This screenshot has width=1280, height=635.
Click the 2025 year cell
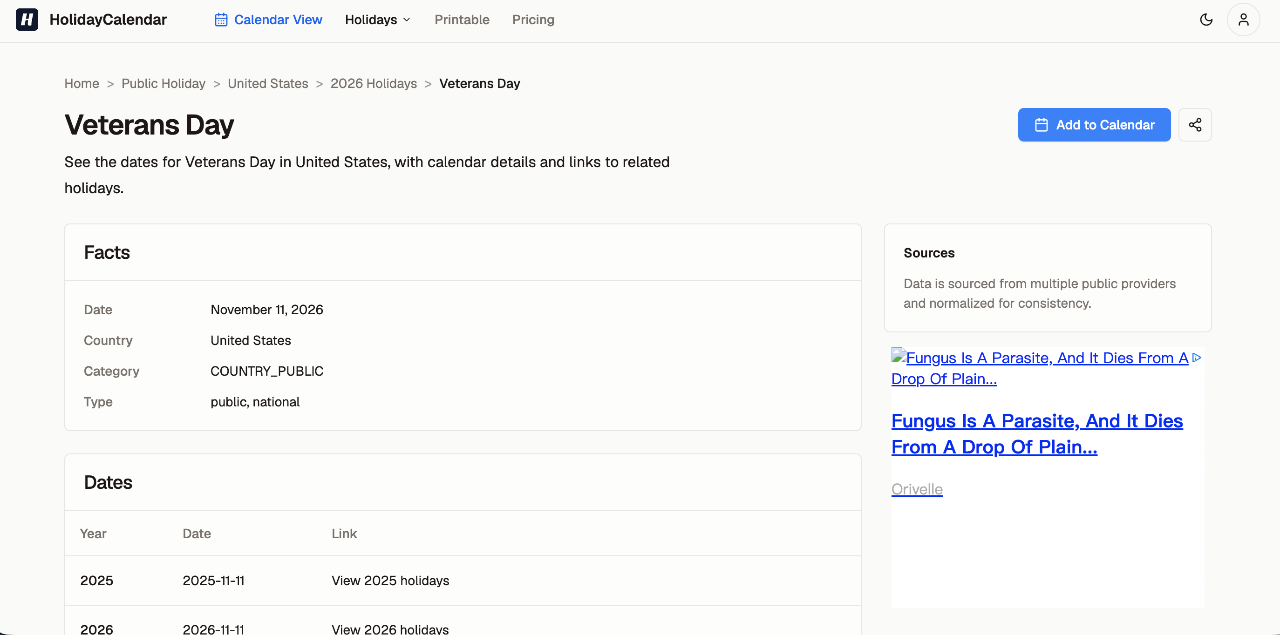tap(97, 581)
